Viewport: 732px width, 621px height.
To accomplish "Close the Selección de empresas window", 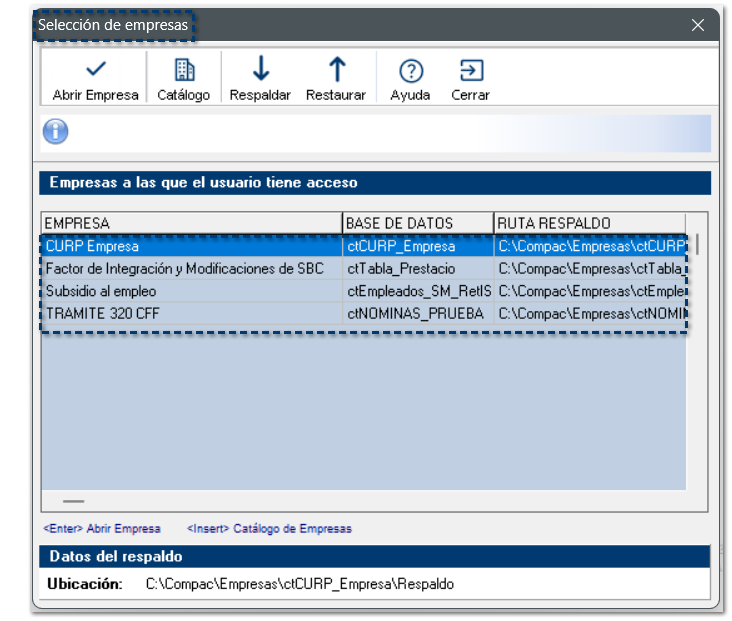I will (x=698, y=25).
